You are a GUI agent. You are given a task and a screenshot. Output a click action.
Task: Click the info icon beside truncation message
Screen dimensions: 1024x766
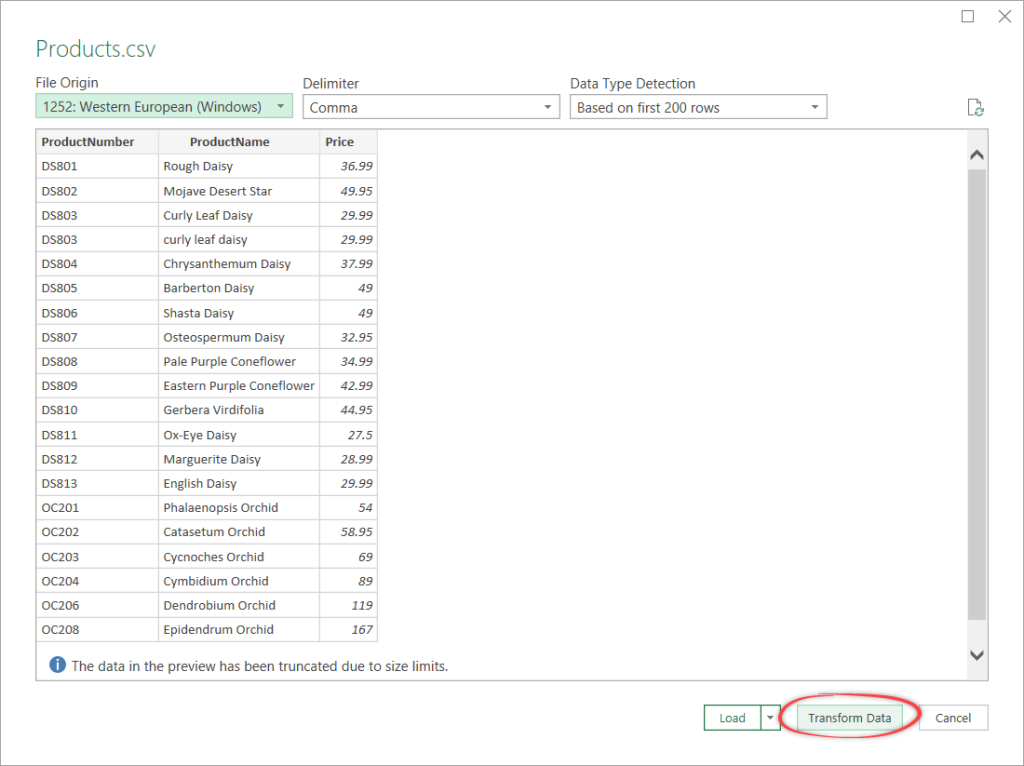coord(57,665)
